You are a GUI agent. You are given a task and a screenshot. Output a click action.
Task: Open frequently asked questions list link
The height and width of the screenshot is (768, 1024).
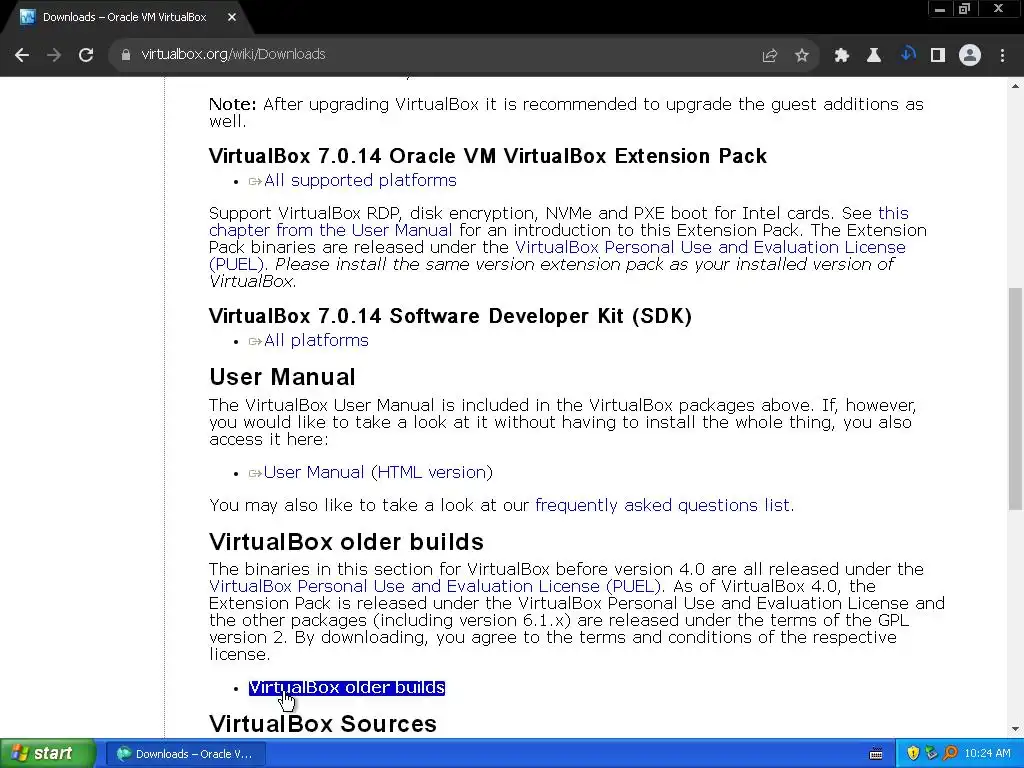pyautogui.click(x=664, y=505)
